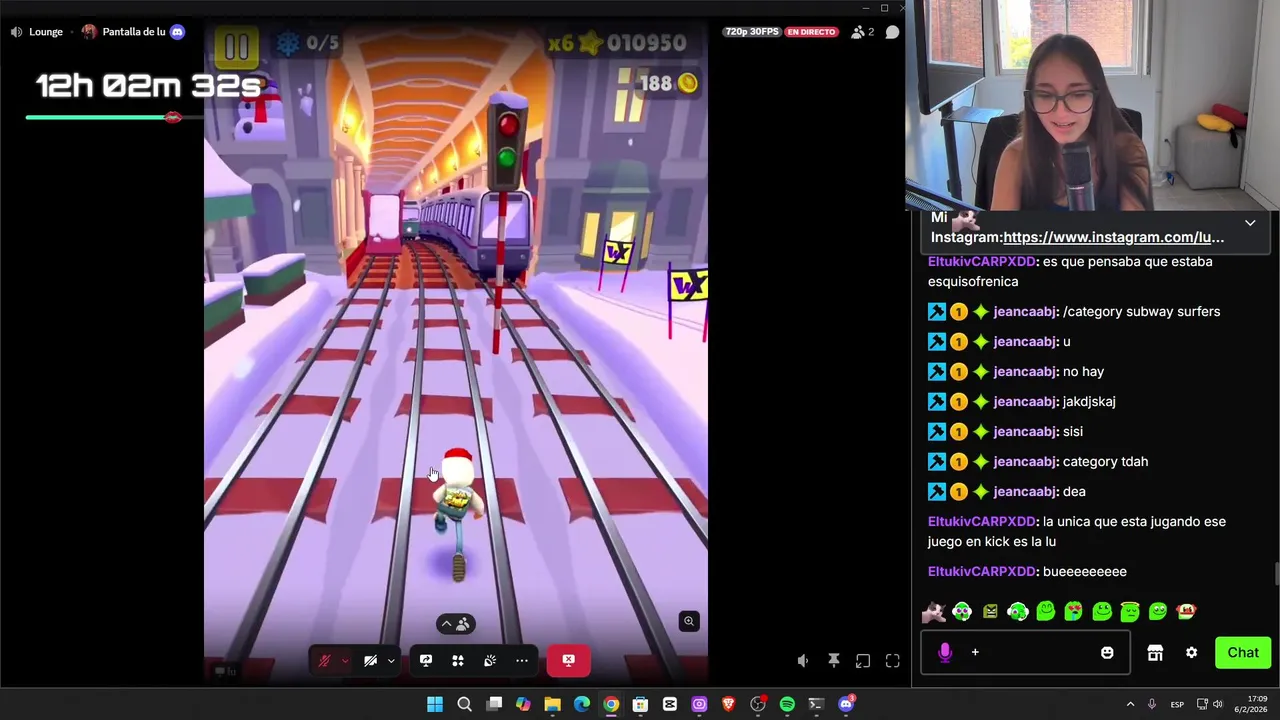
Task: Pop out the stream window
Action: tap(863, 661)
